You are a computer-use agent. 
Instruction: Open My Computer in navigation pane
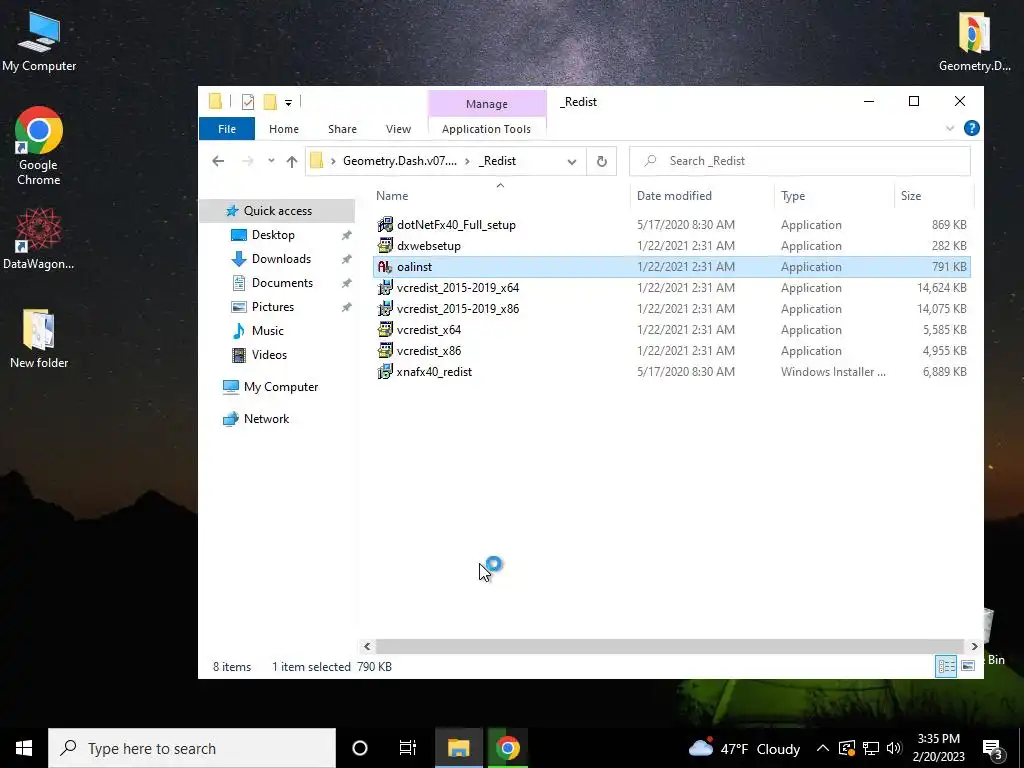click(x=281, y=387)
